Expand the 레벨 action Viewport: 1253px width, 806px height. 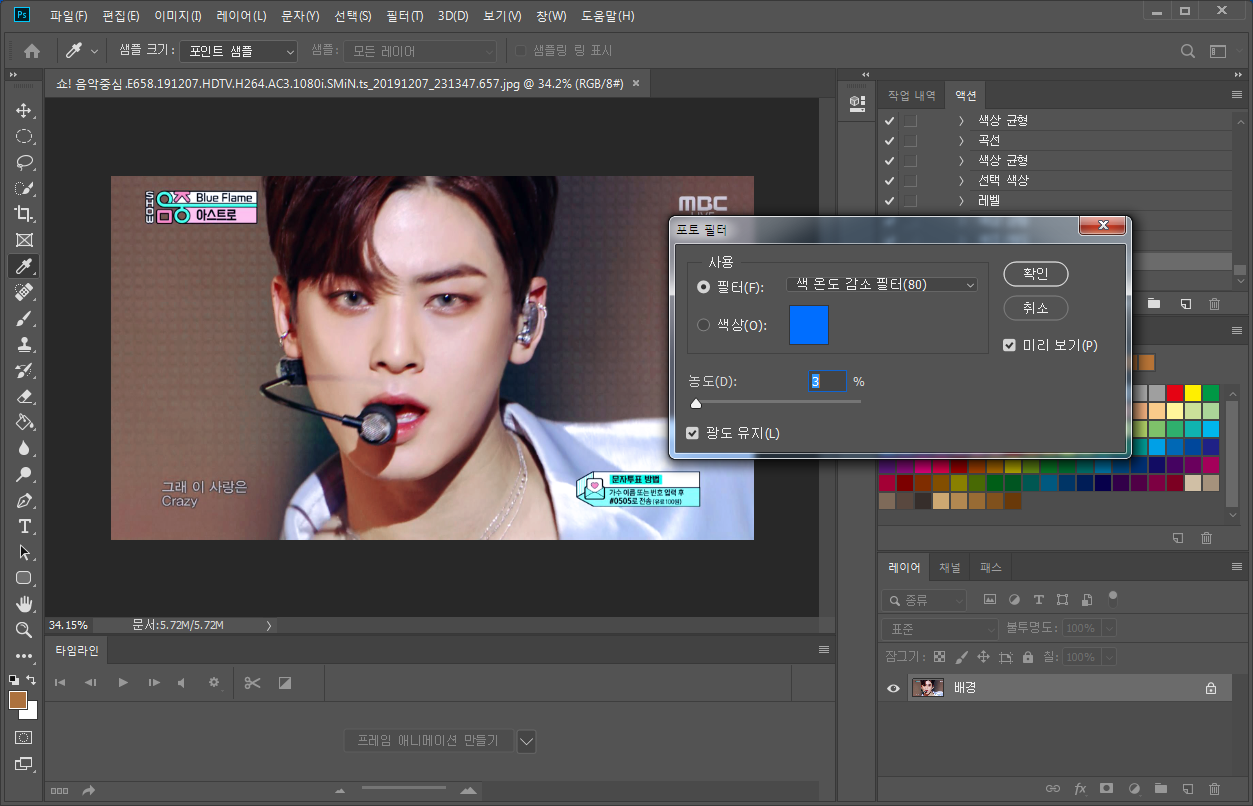click(x=961, y=200)
